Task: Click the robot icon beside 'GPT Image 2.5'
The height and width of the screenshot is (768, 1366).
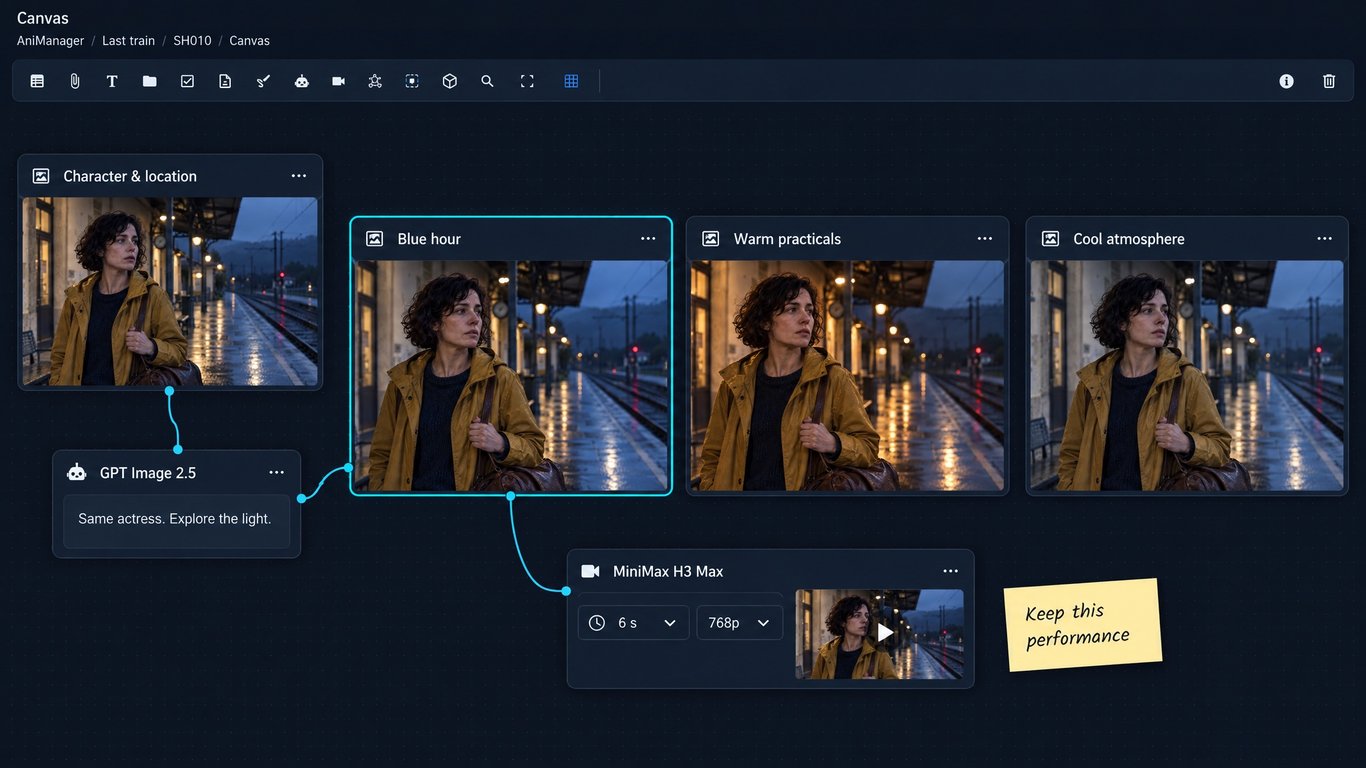Action: tap(76, 473)
